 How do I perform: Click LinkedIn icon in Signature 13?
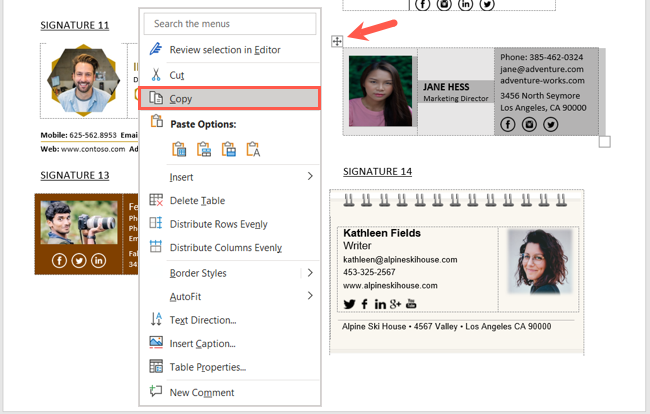click(x=98, y=261)
